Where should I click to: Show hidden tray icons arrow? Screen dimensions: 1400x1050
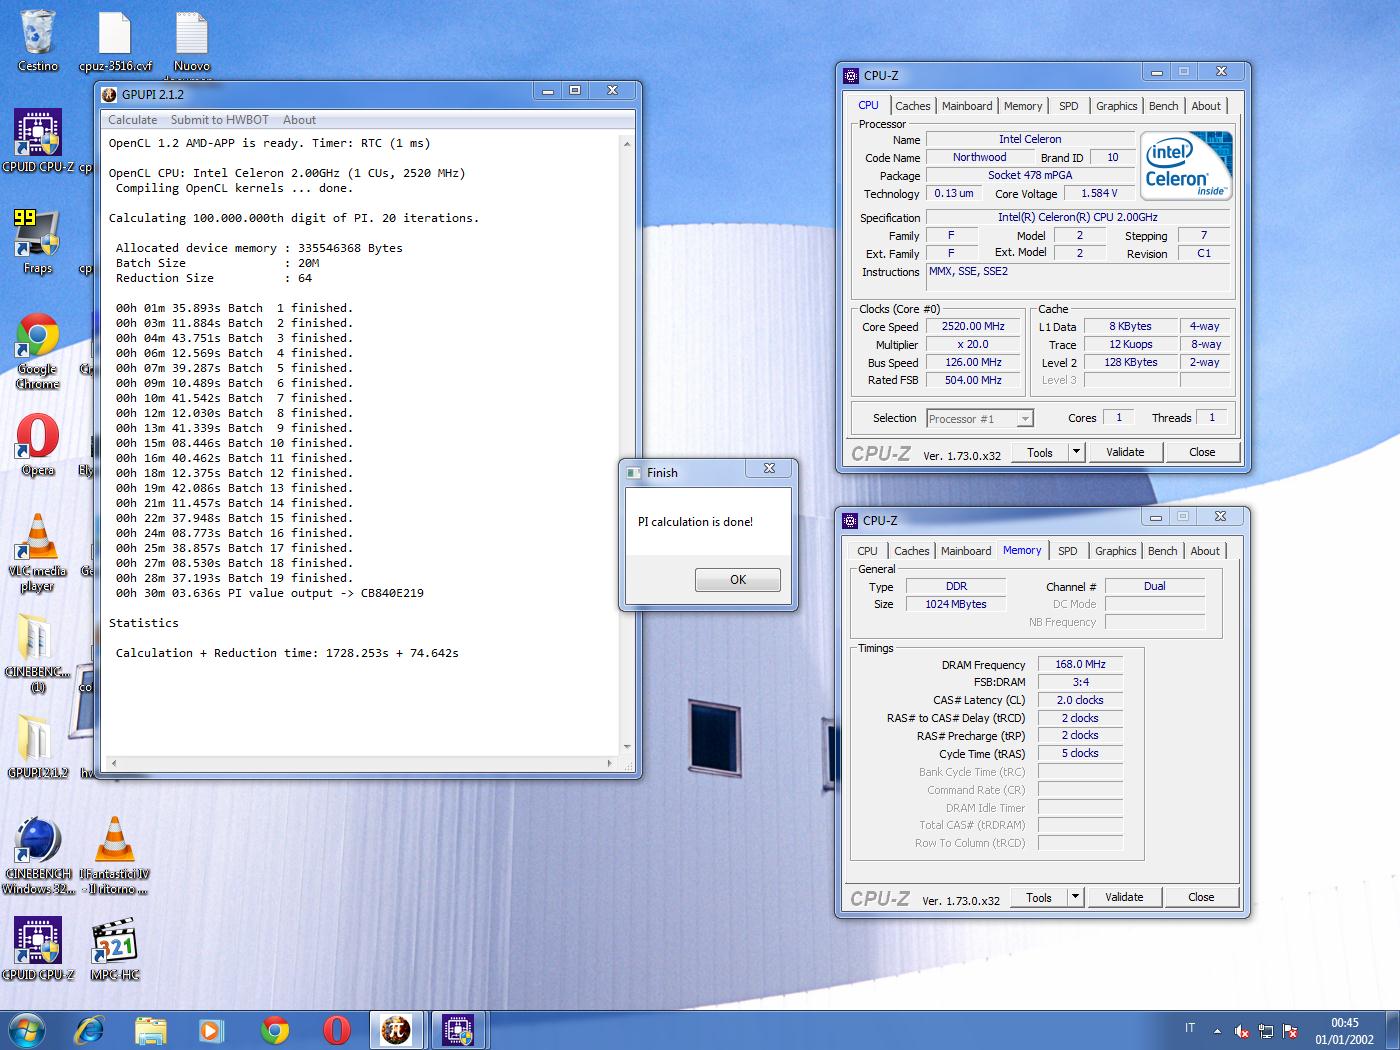(1217, 1031)
